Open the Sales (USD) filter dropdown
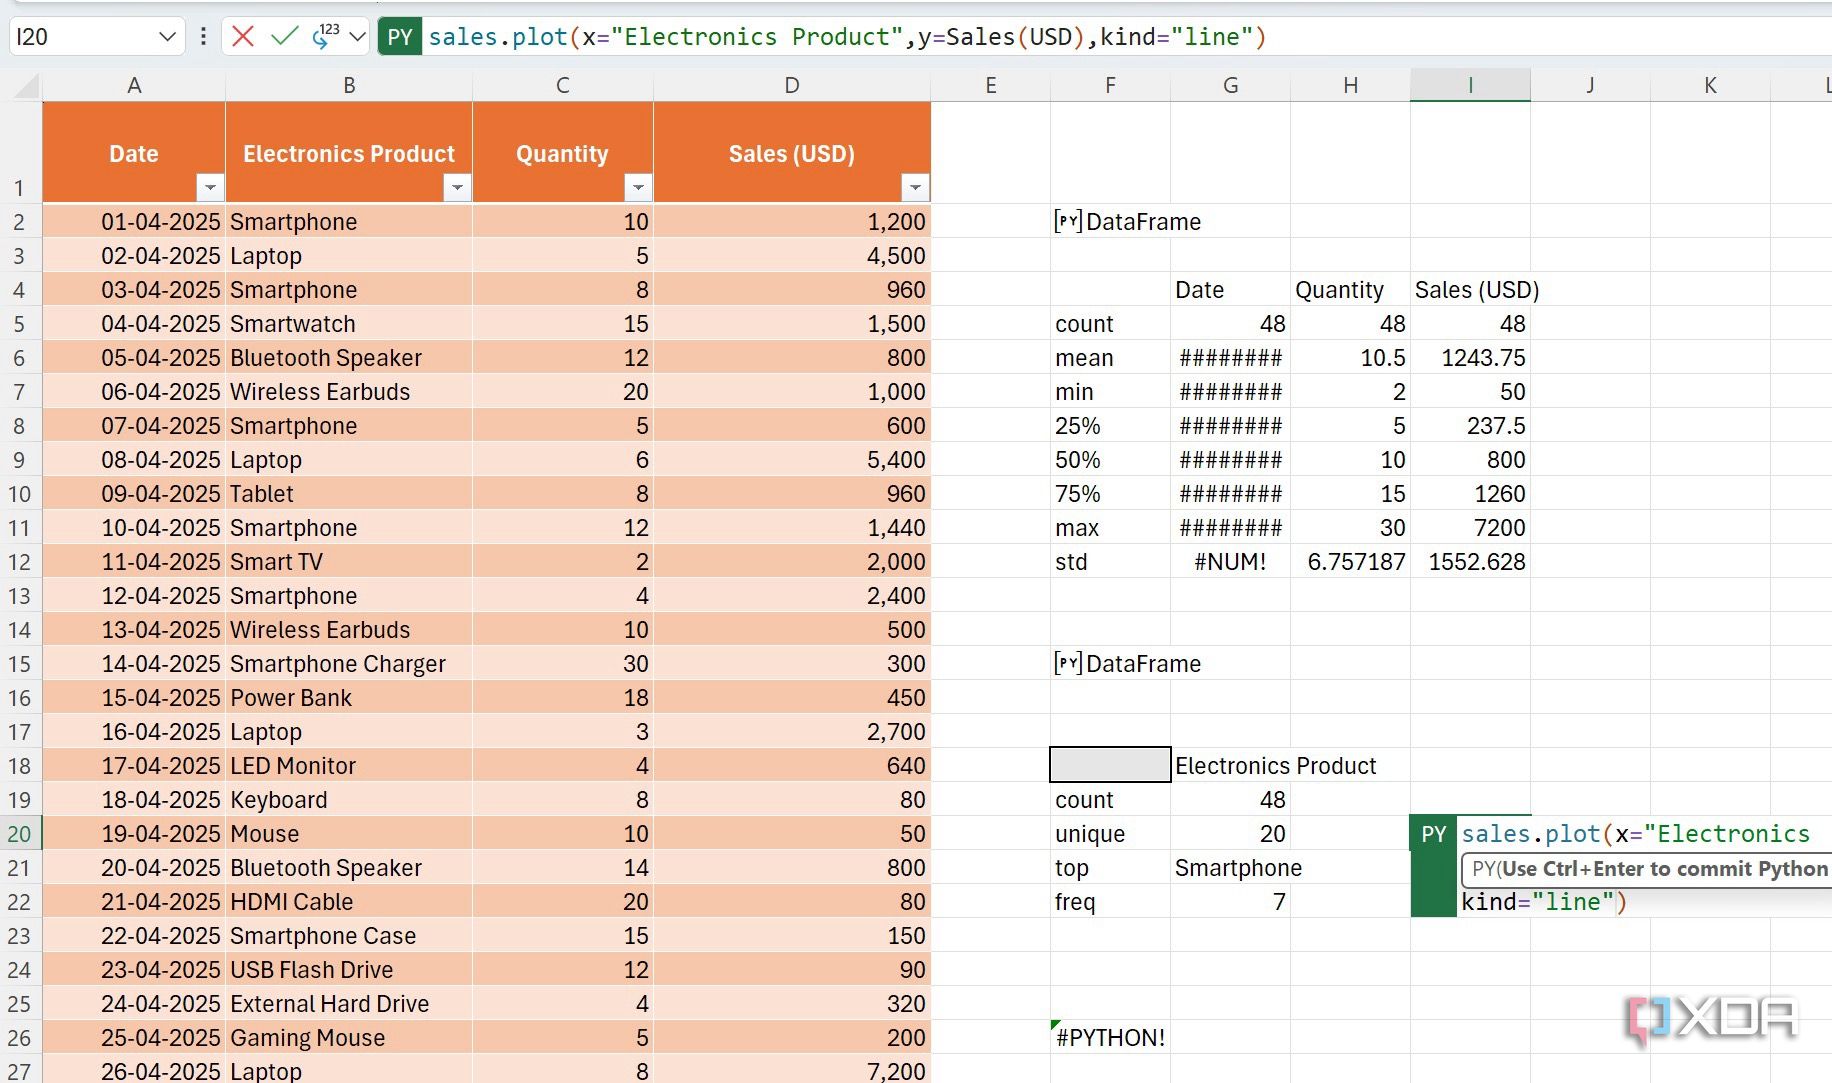 (914, 187)
